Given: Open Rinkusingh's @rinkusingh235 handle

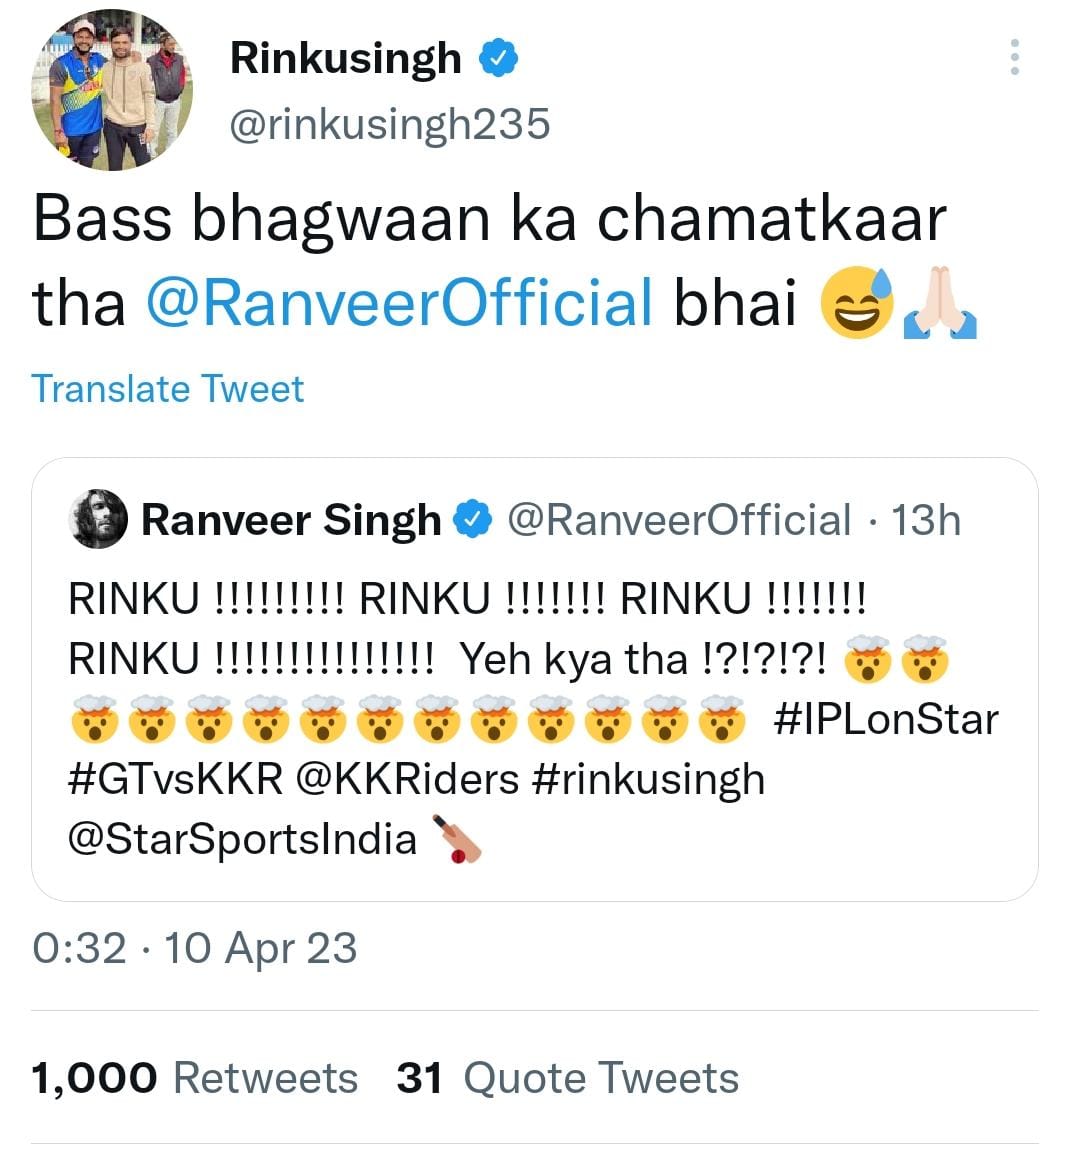Looking at the screenshot, I should coord(393,122).
